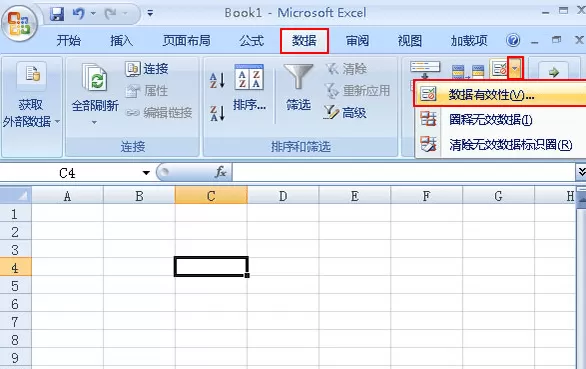Save the workbook with the floppy icon
586x369 pixels.
click(57, 14)
